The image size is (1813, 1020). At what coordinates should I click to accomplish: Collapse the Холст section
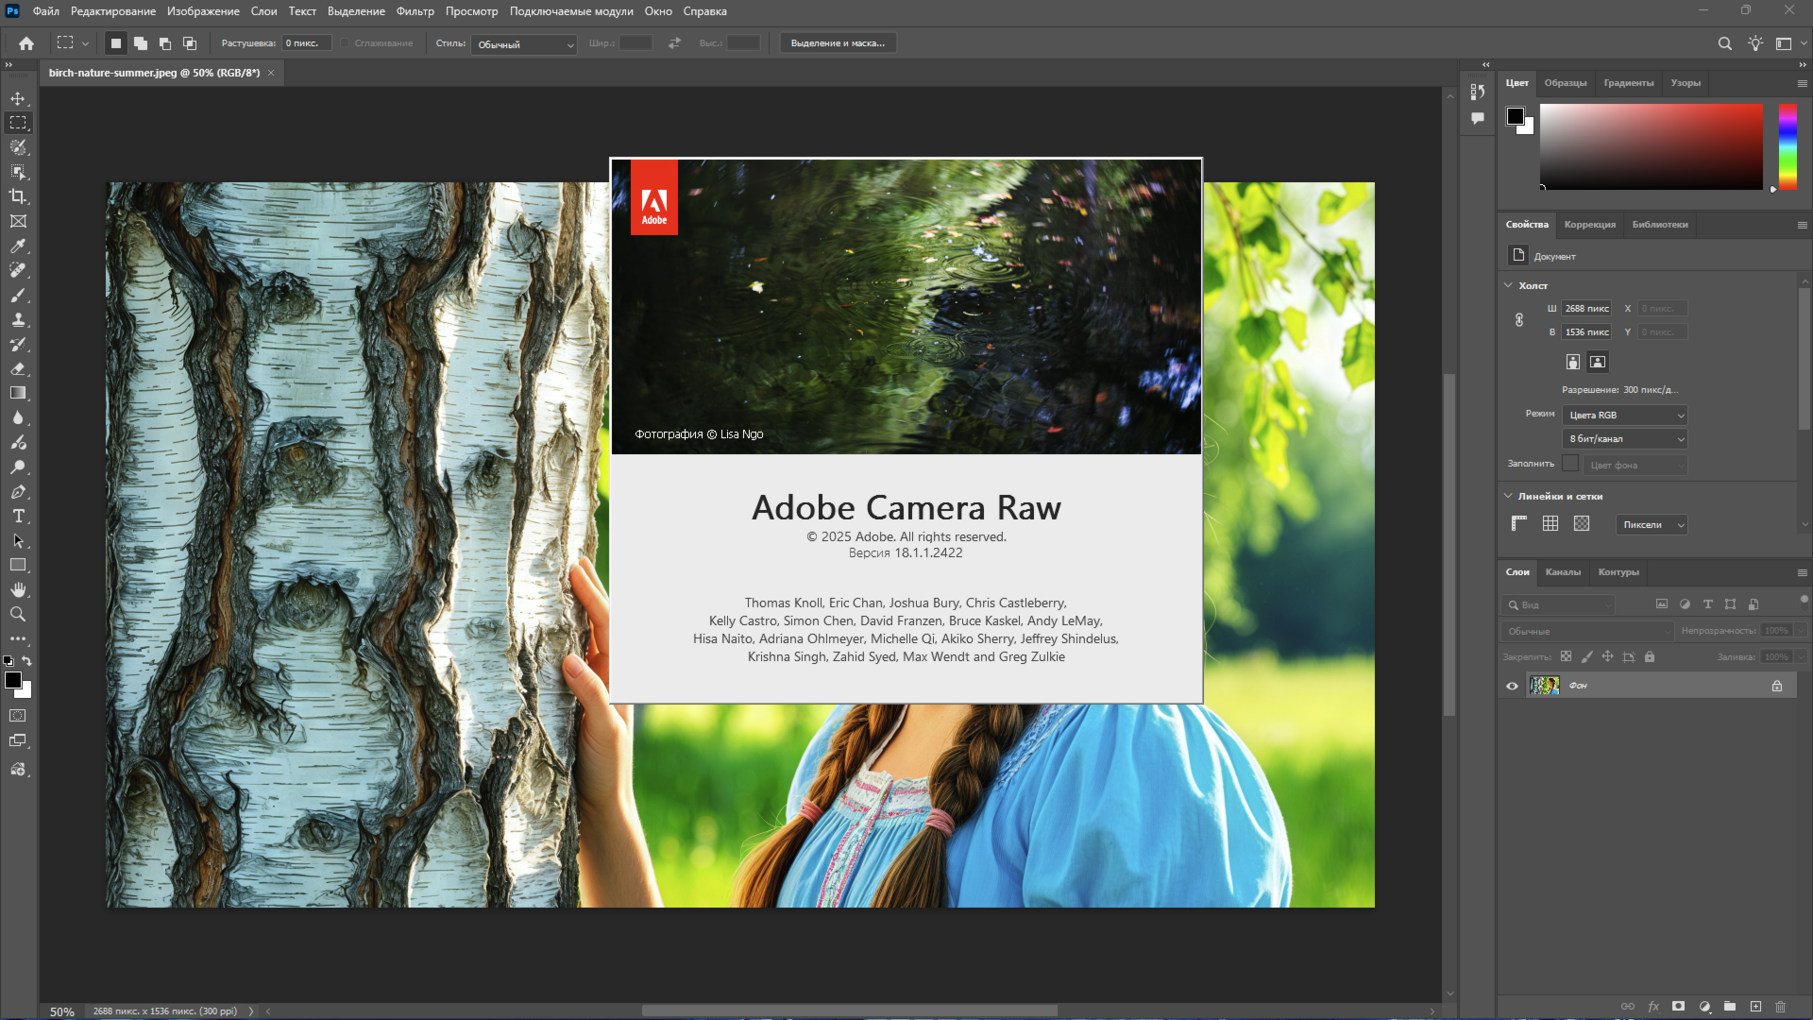click(x=1509, y=286)
